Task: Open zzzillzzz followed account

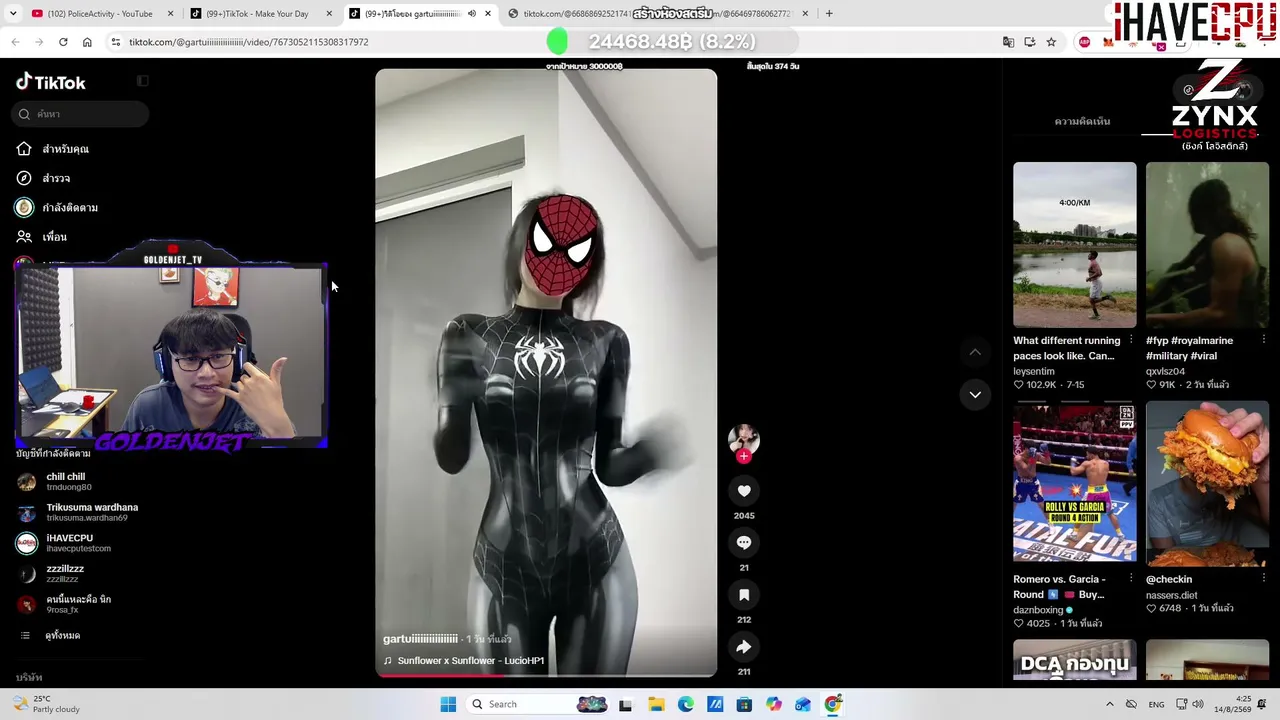Action: point(51,573)
